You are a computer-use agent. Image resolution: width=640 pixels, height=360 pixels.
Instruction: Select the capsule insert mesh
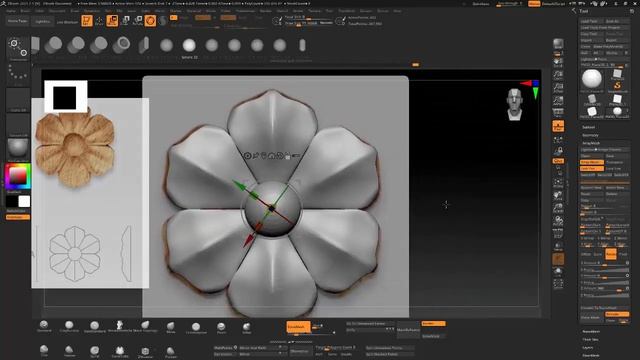[302, 45]
